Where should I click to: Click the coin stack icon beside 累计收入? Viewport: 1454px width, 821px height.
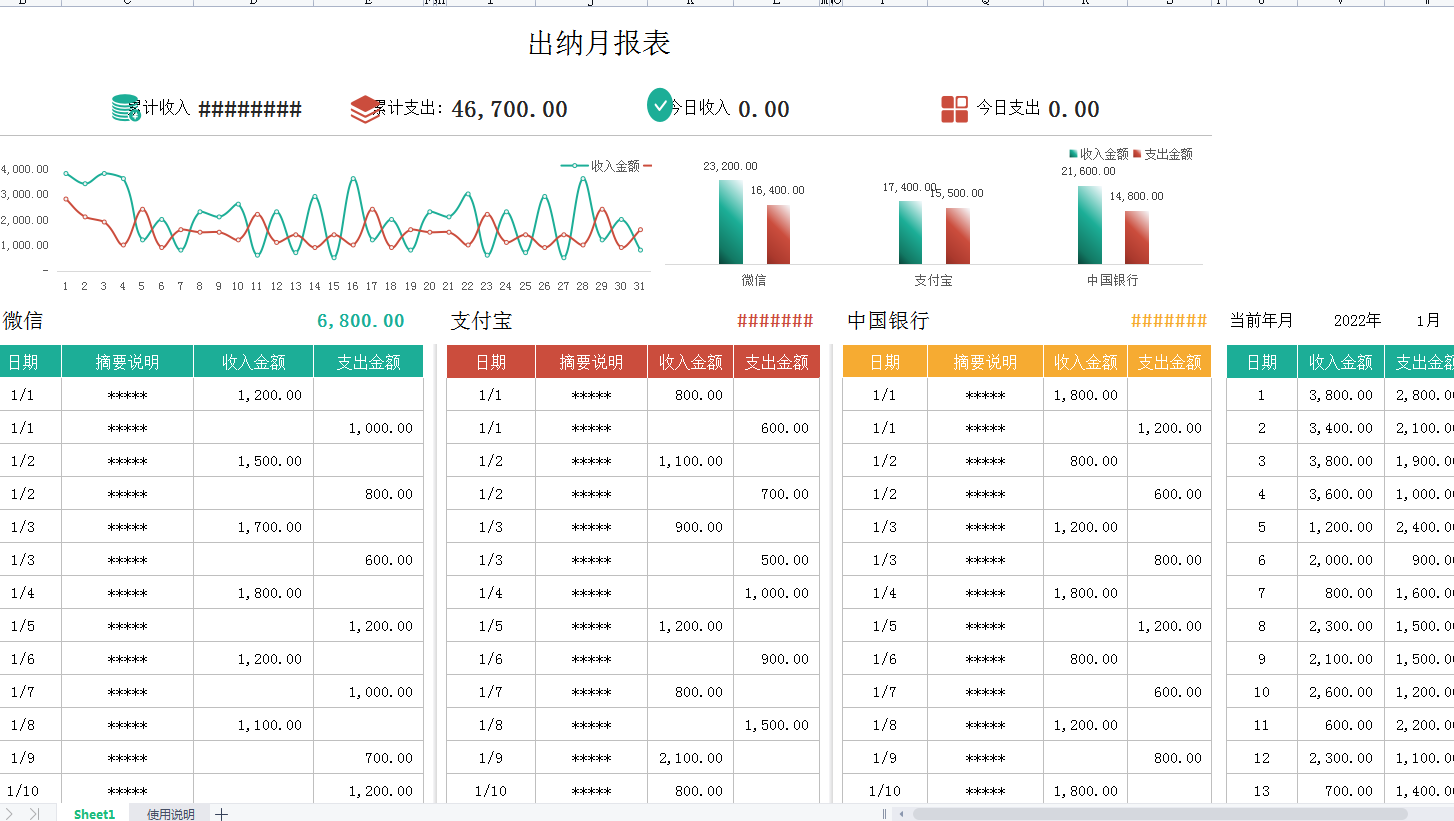[x=124, y=105]
